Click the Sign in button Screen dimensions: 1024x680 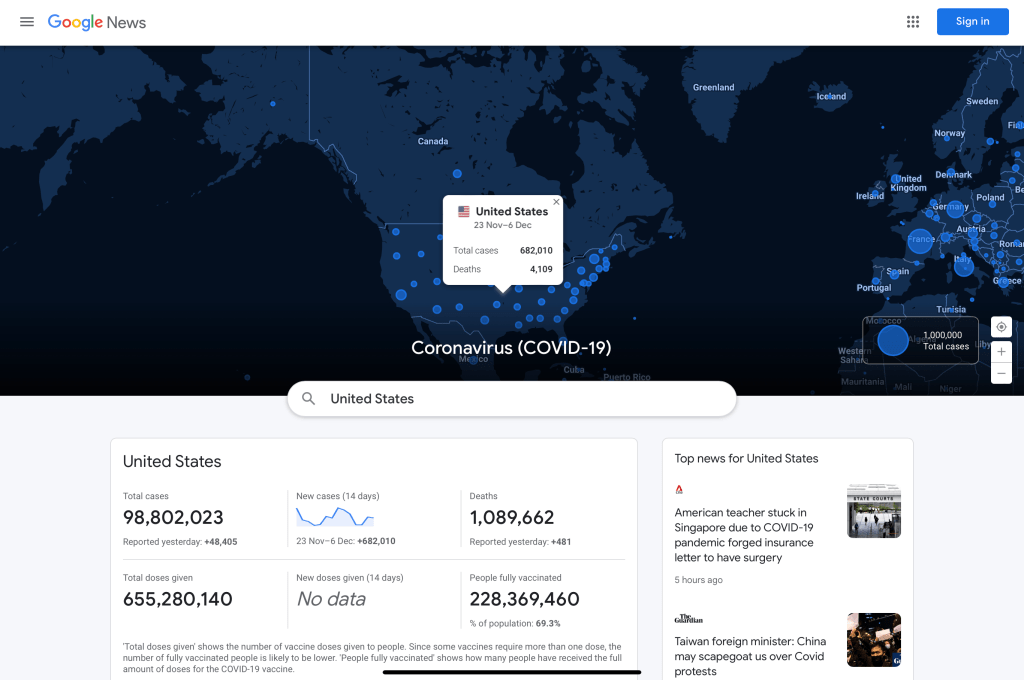pos(972,22)
